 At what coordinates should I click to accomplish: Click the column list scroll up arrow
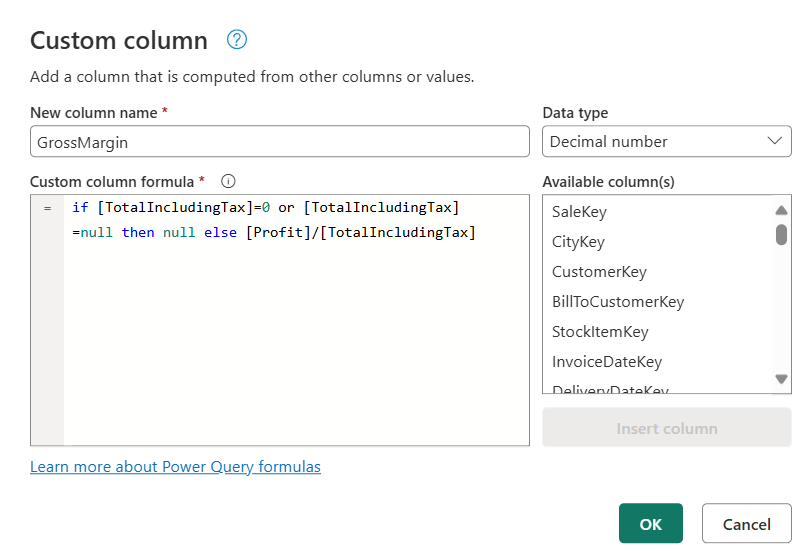click(781, 210)
